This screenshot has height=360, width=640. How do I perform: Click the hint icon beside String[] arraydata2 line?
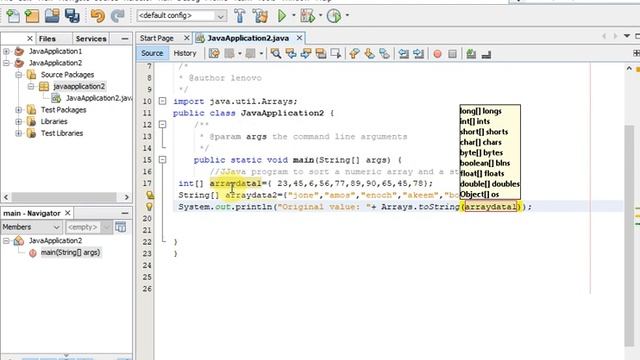point(149,195)
